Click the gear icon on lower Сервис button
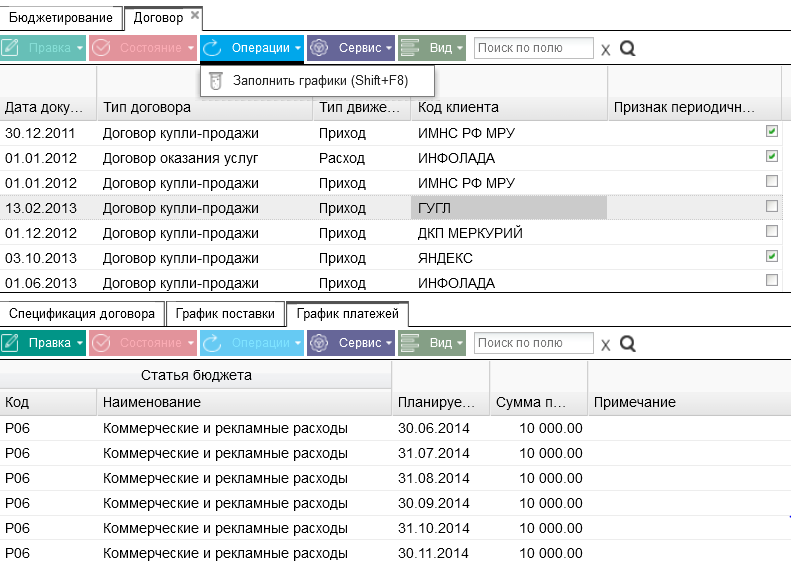The height and width of the screenshot is (563, 791). (x=319, y=343)
